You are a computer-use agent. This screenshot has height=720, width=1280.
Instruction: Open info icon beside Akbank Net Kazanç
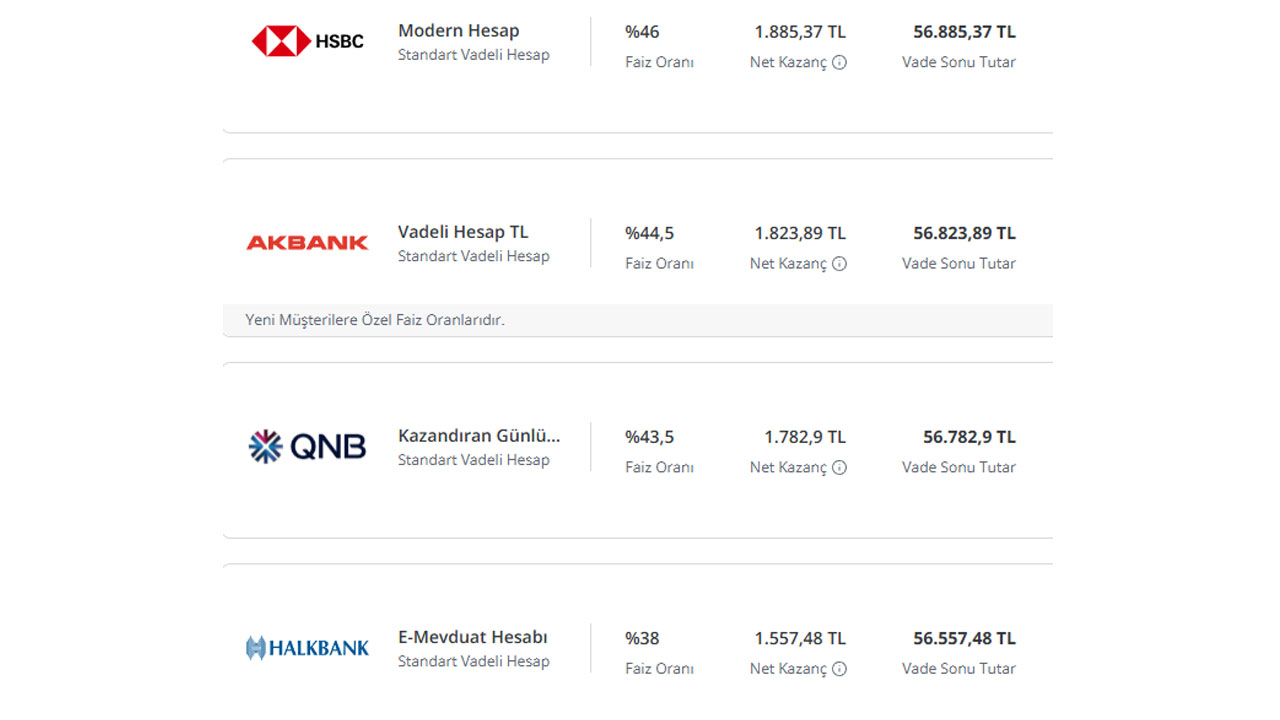[x=840, y=264]
